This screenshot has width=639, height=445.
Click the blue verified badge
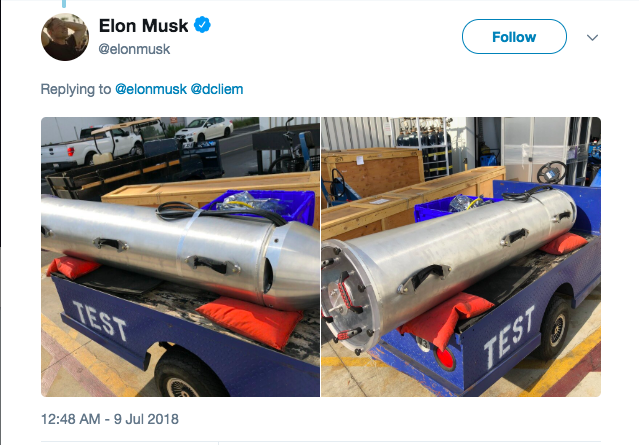coord(202,25)
